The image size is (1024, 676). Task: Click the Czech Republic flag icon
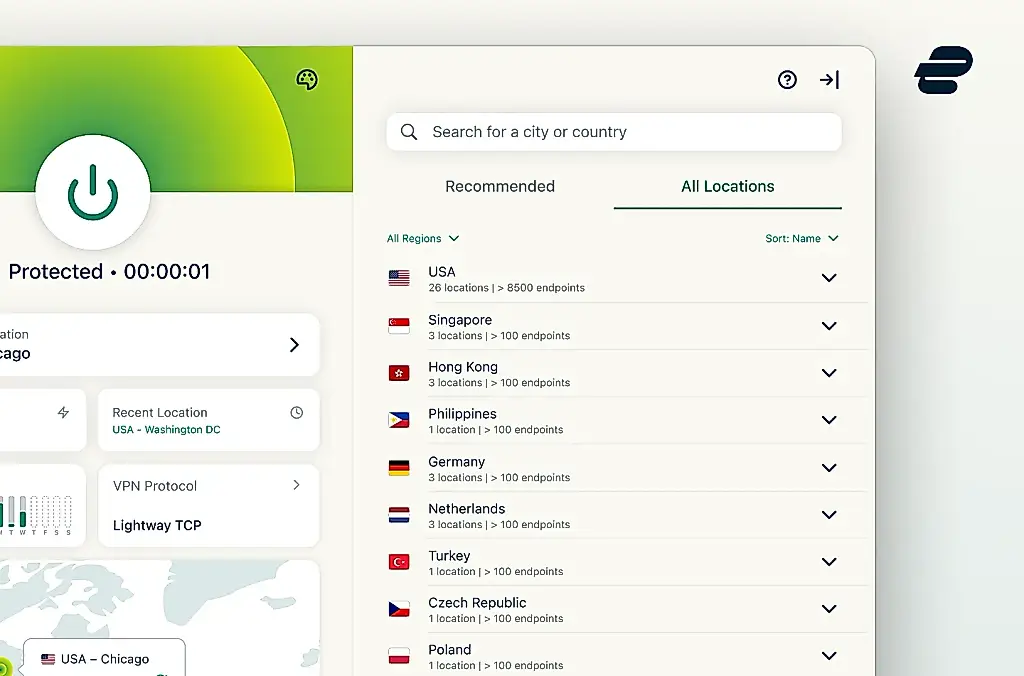pos(399,609)
